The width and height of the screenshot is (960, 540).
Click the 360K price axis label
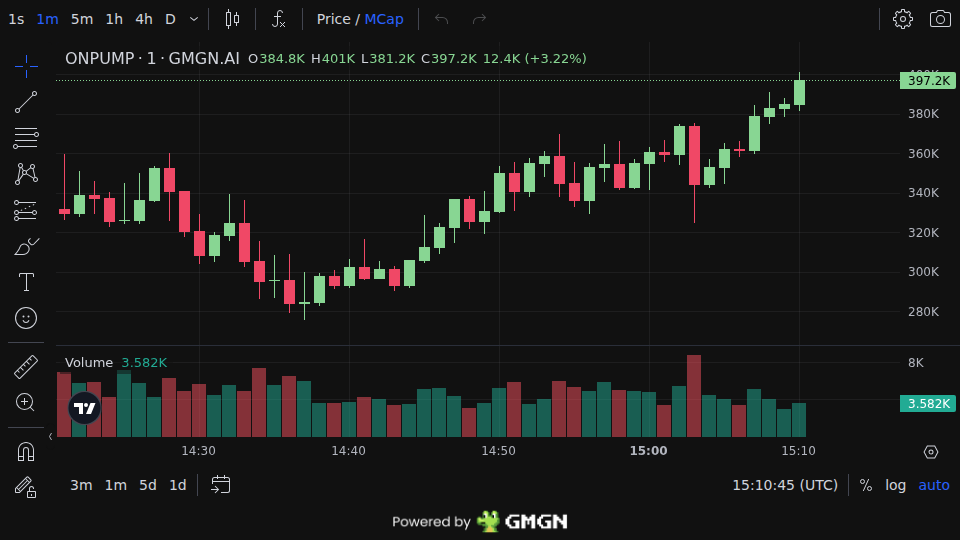pos(923,153)
